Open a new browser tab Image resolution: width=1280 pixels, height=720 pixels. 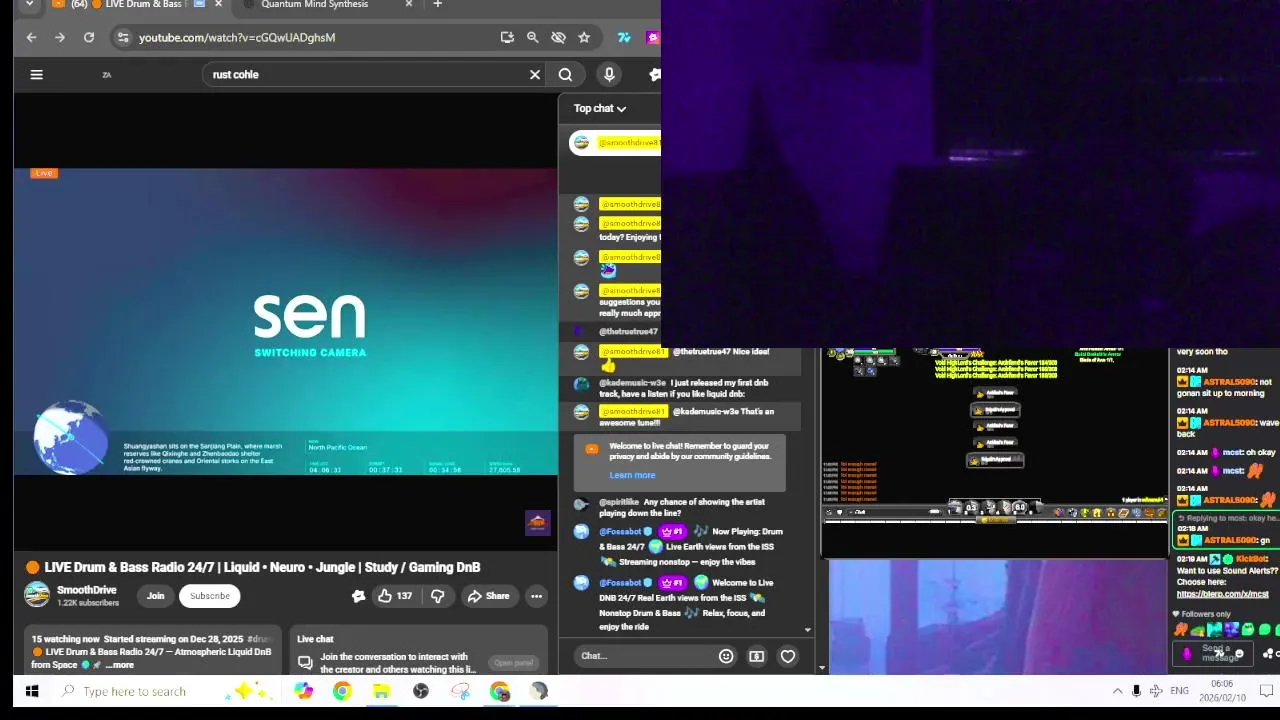[x=437, y=4]
